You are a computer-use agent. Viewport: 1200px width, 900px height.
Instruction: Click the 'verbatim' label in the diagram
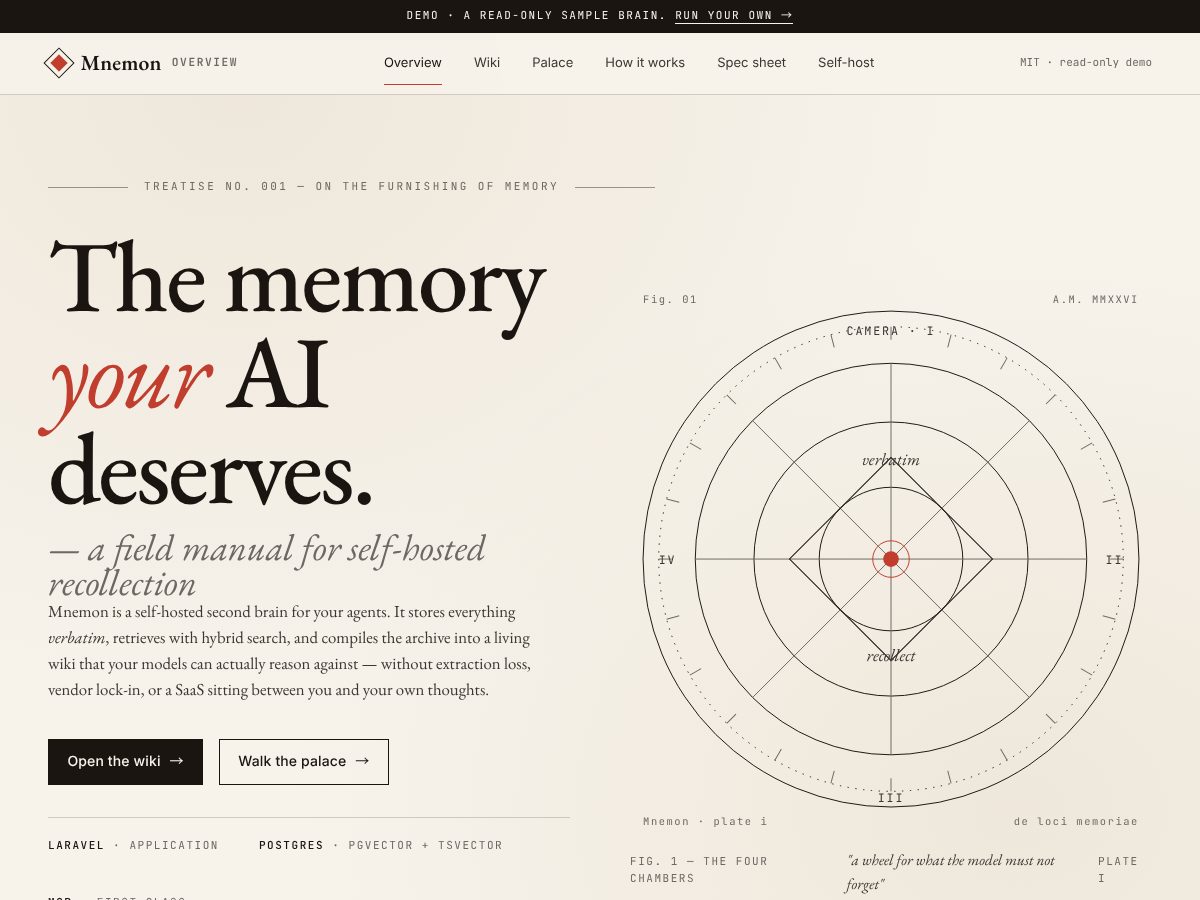click(891, 460)
